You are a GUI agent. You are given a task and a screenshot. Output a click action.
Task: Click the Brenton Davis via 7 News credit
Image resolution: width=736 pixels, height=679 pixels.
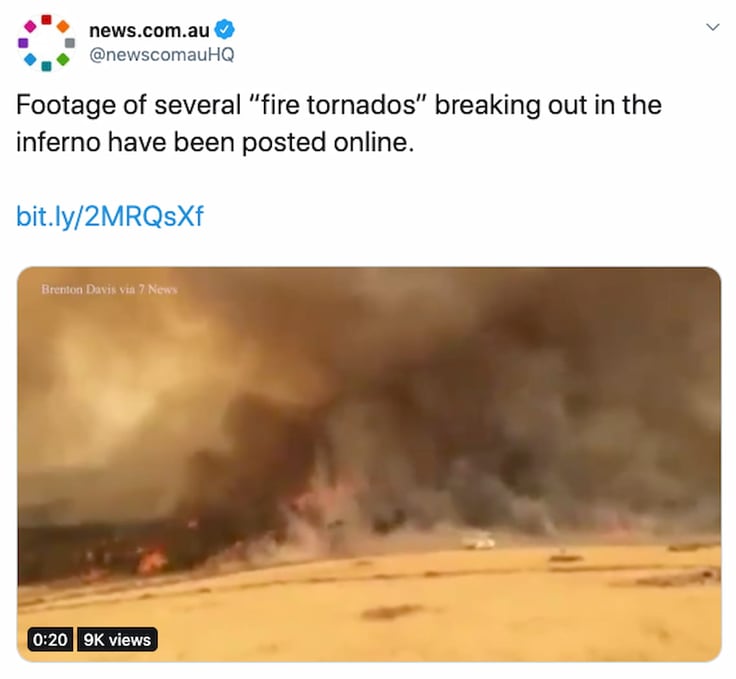(109, 290)
